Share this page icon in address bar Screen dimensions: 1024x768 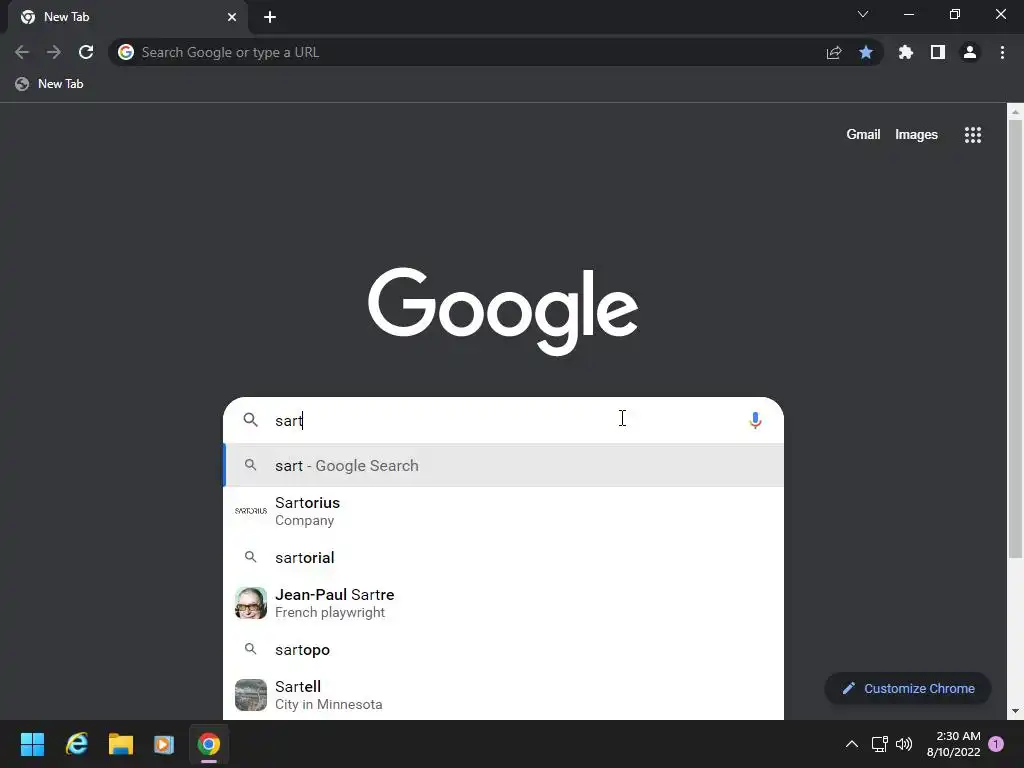click(x=834, y=52)
